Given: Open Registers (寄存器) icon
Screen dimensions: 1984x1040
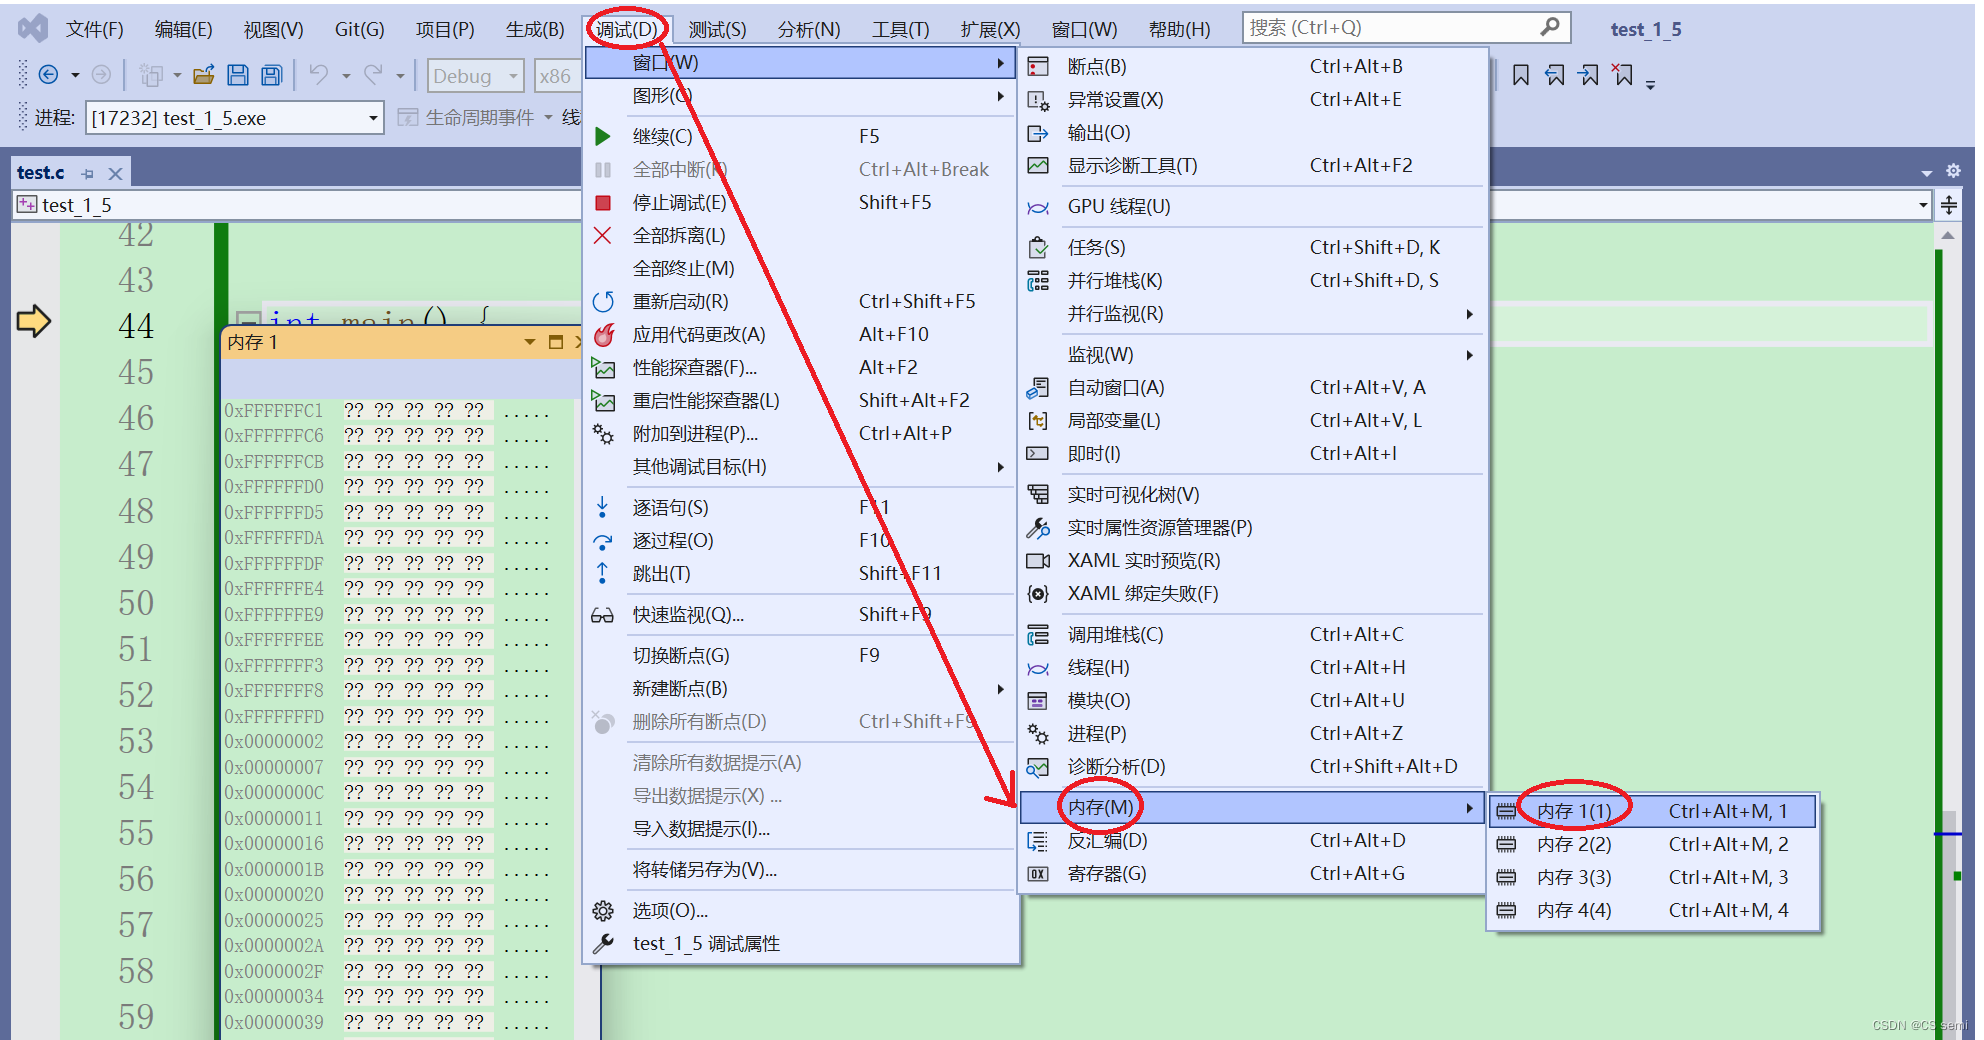Looking at the screenshot, I should 1038,874.
